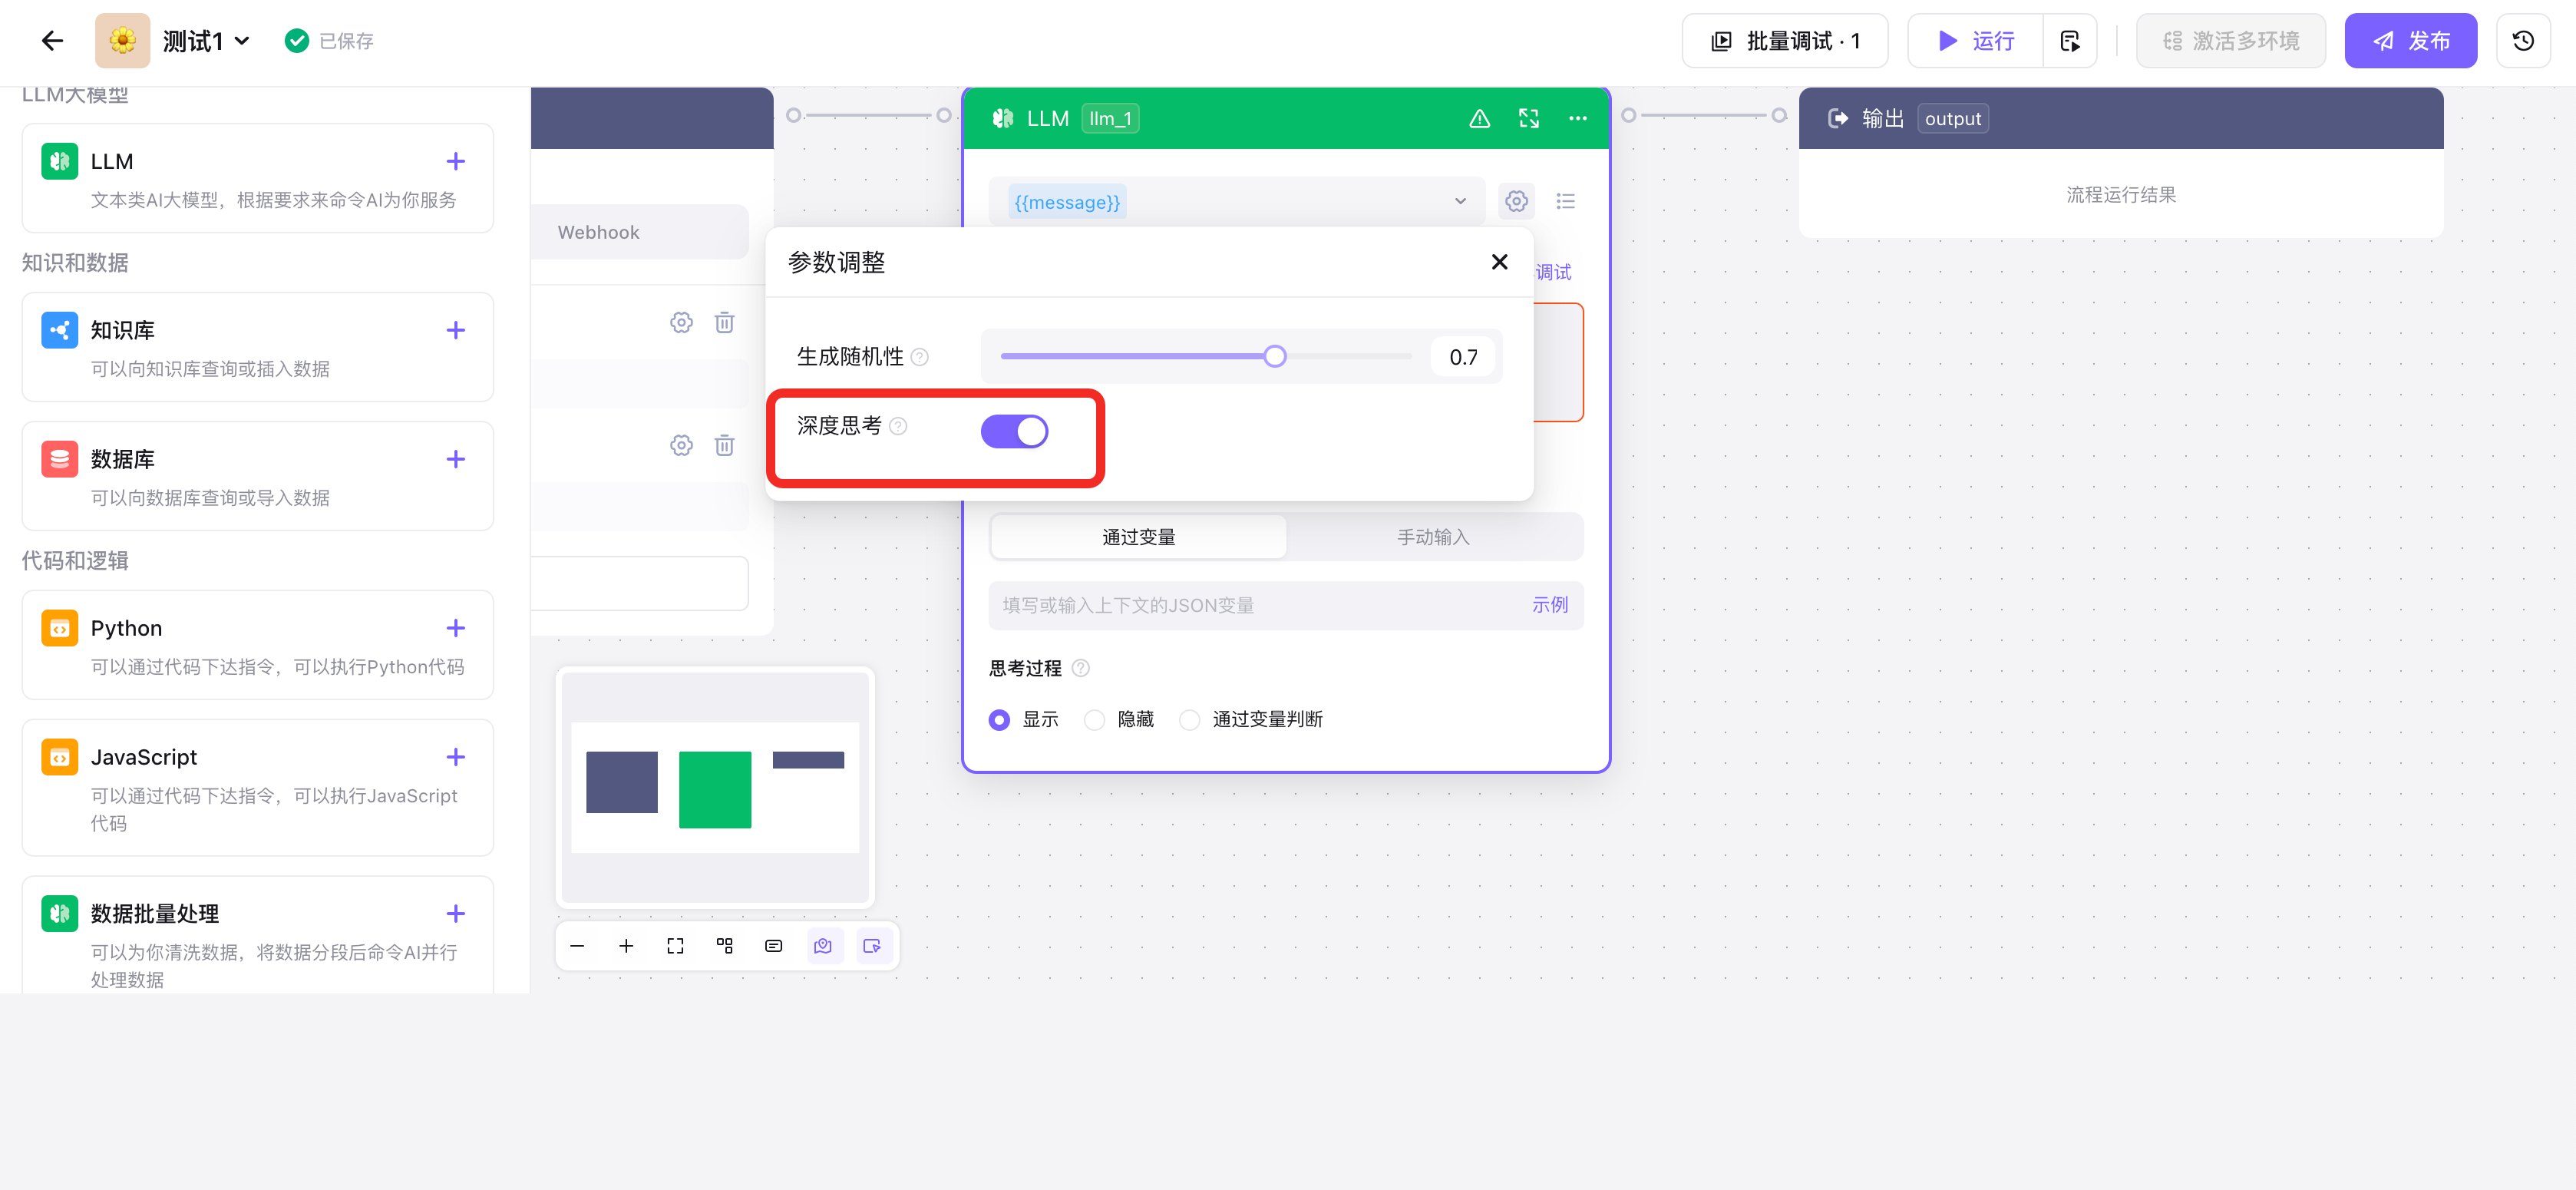
Task: Switch to the 通过变量 tab
Action: [x=1138, y=538]
